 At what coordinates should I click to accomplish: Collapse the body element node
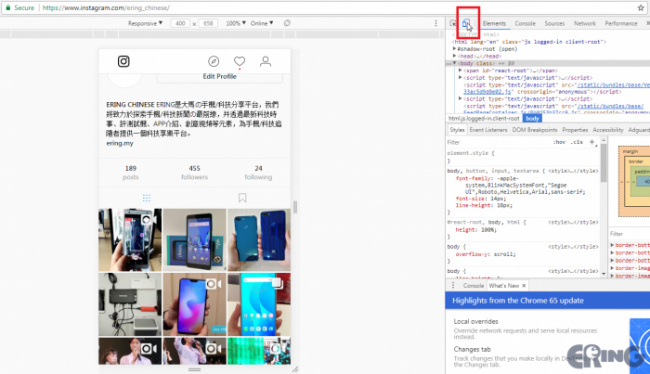click(454, 63)
